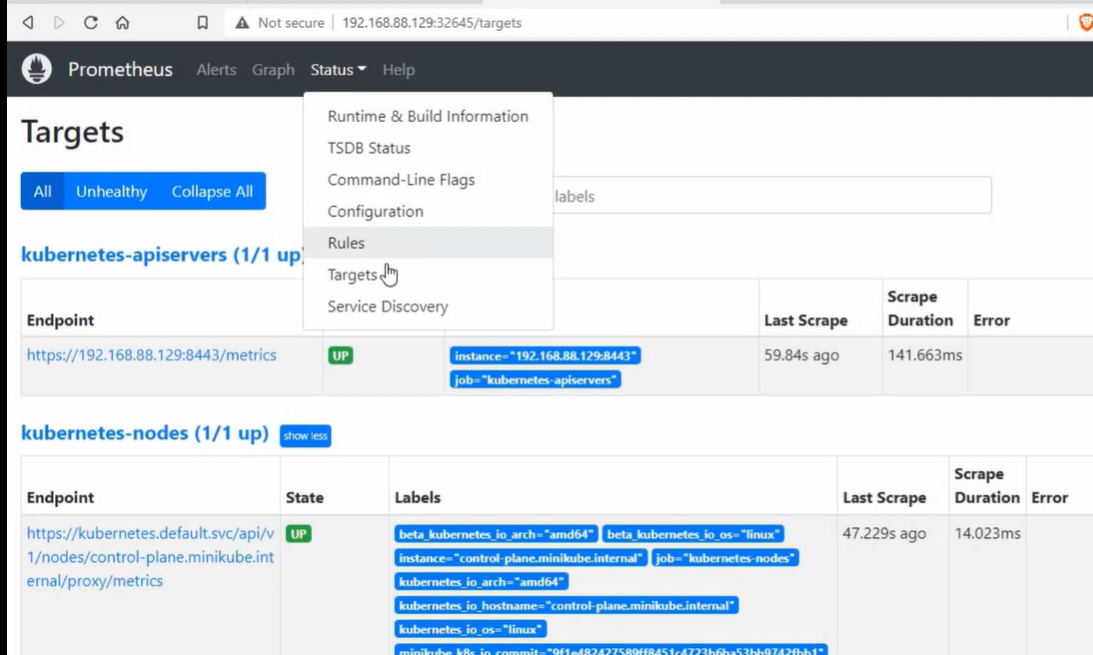Image resolution: width=1093 pixels, height=655 pixels.
Task: Click beta_kubernetes_io_arch="amd64" label
Action: coord(496,534)
